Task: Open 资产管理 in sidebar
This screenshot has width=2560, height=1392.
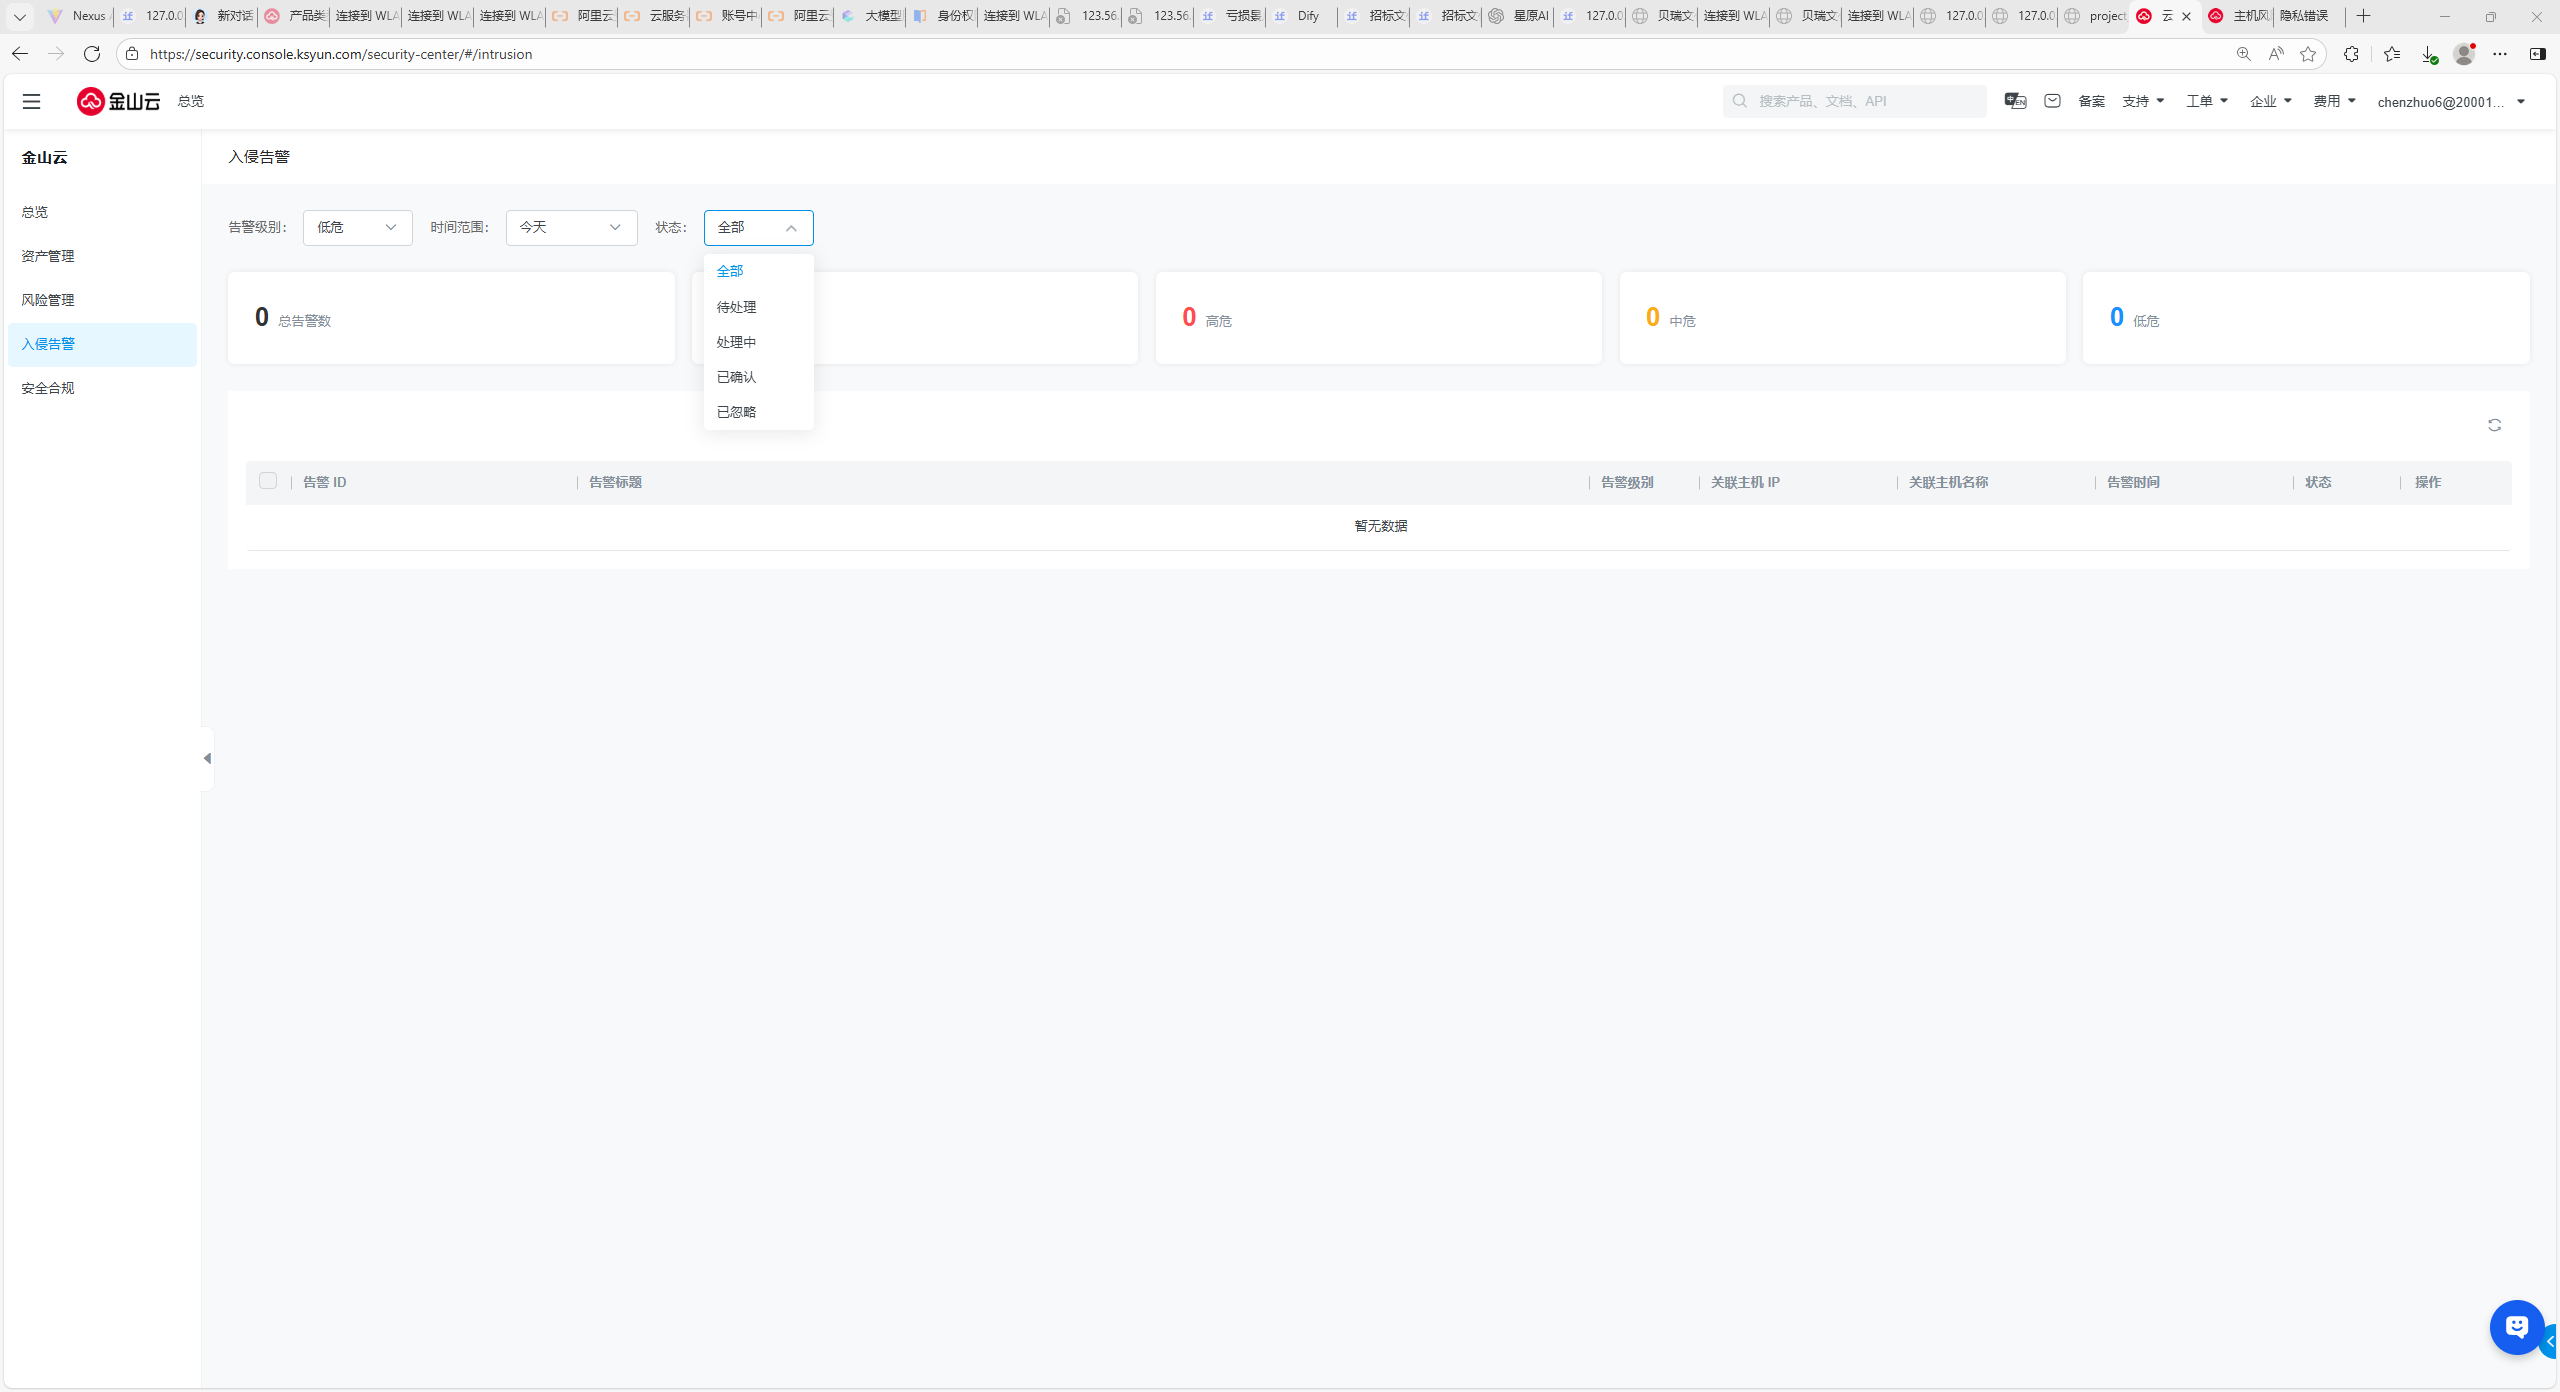Action: pyautogui.click(x=48, y=256)
